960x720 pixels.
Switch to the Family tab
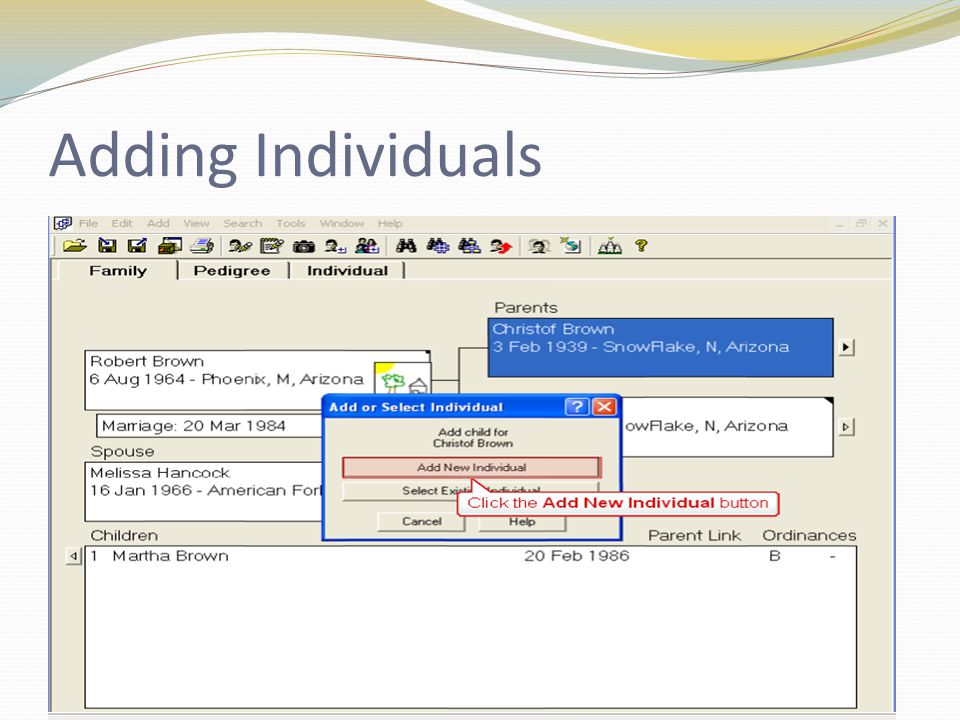(x=118, y=271)
